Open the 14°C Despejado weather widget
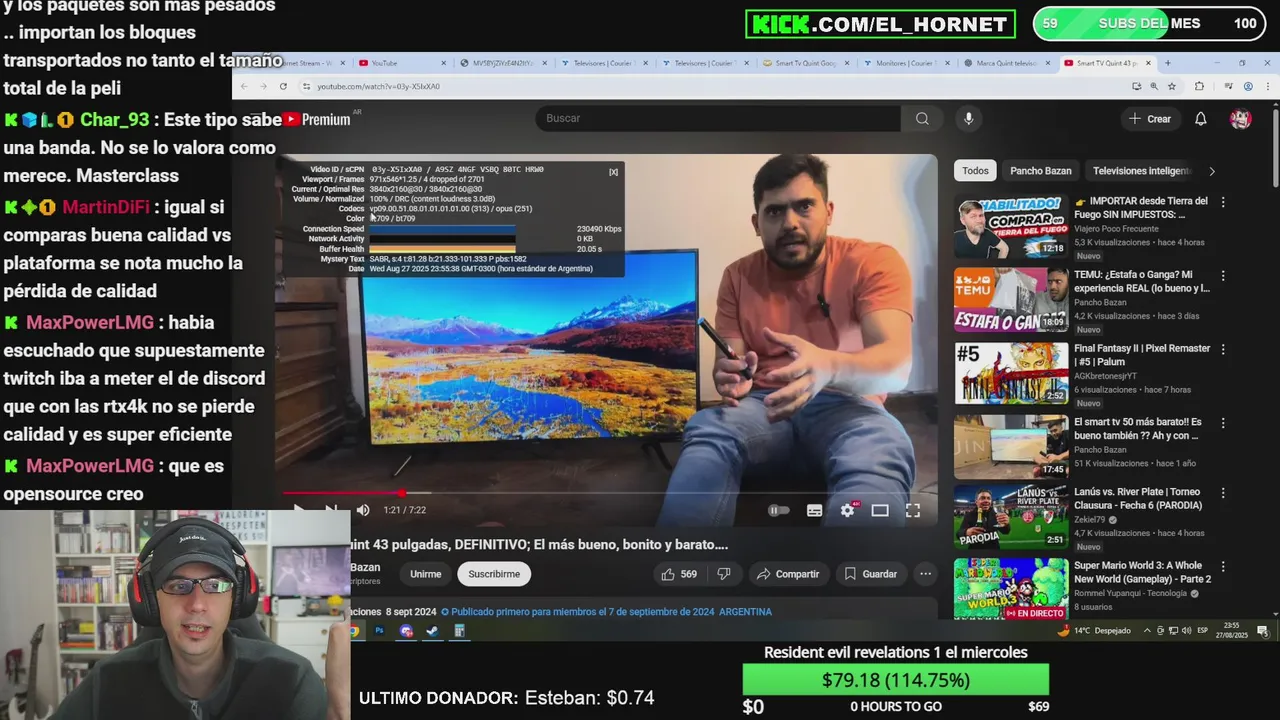1280x720 pixels. tap(1094, 631)
